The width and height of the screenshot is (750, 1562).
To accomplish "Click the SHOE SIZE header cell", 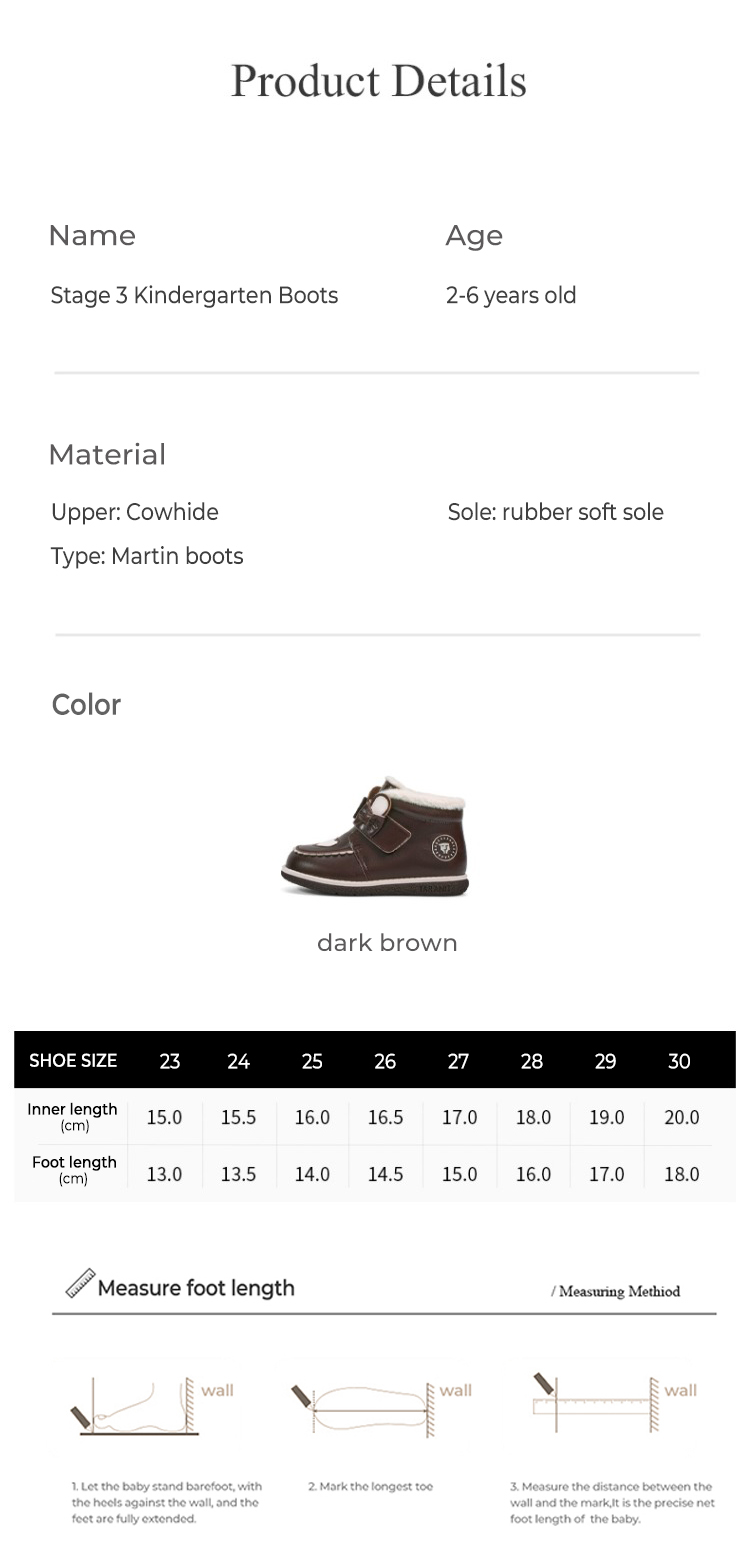I will click(x=73, y=1061).
